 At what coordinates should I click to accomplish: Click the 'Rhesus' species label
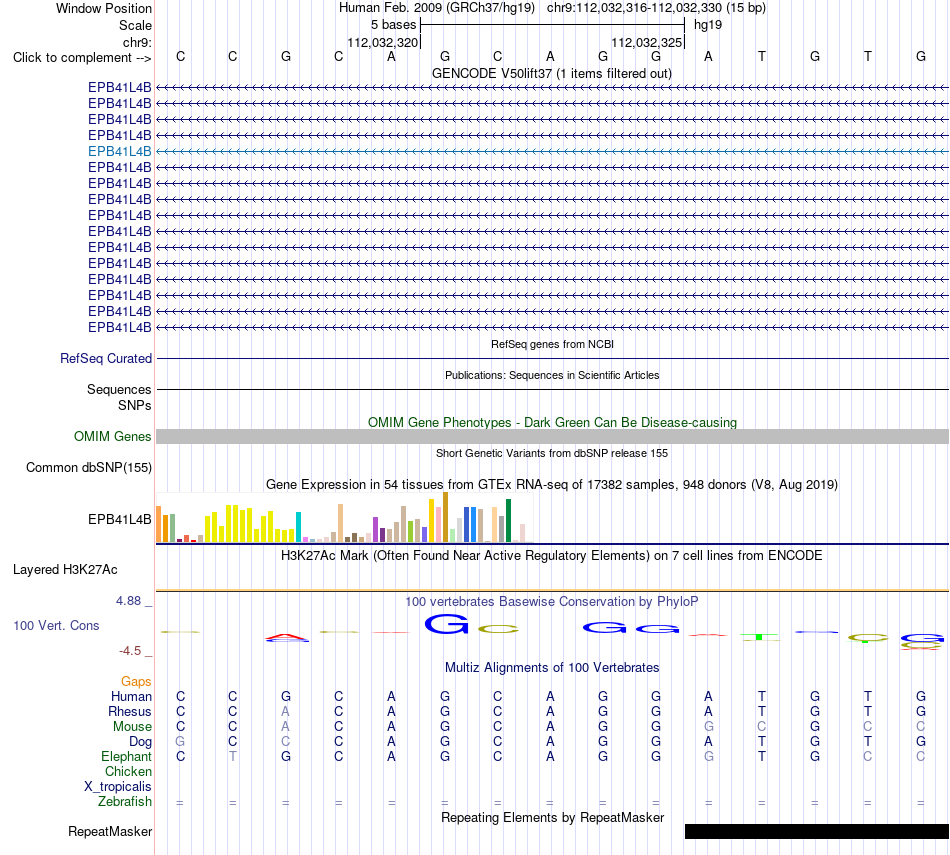coord(130,711)
